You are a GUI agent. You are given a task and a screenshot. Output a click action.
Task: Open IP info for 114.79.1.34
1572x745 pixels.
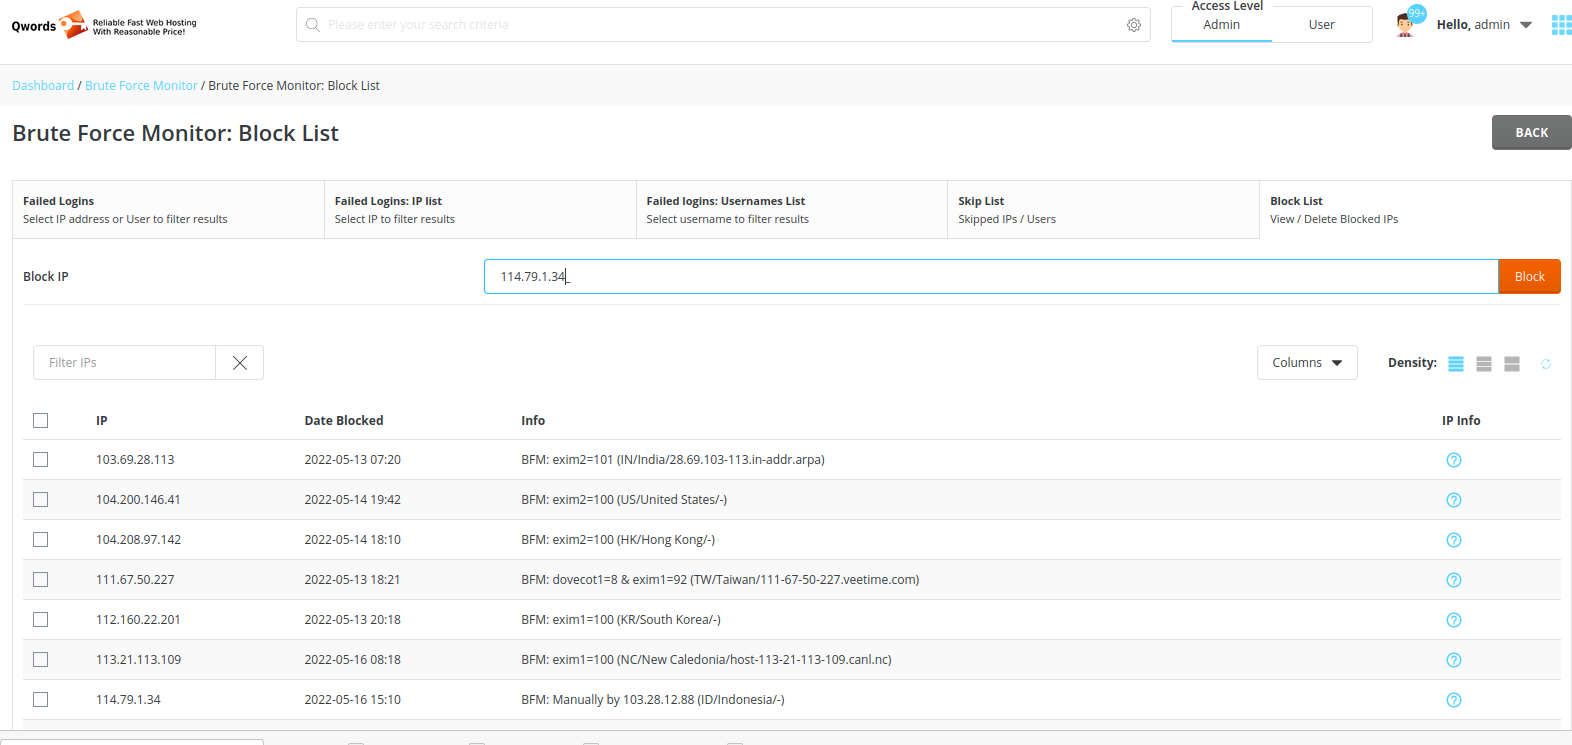point(1454,700)
